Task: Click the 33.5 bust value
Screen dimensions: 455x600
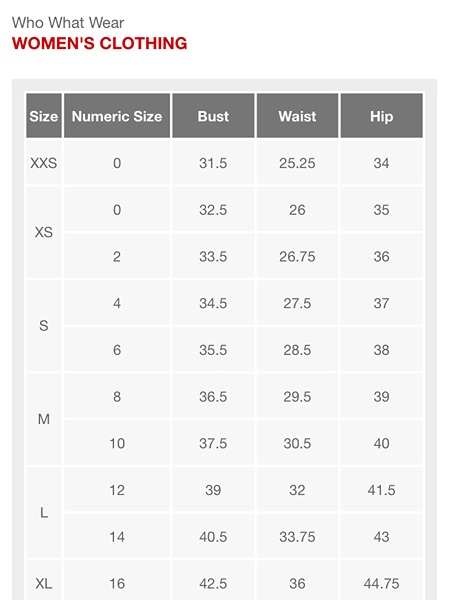Action: [x=213, y=256]
